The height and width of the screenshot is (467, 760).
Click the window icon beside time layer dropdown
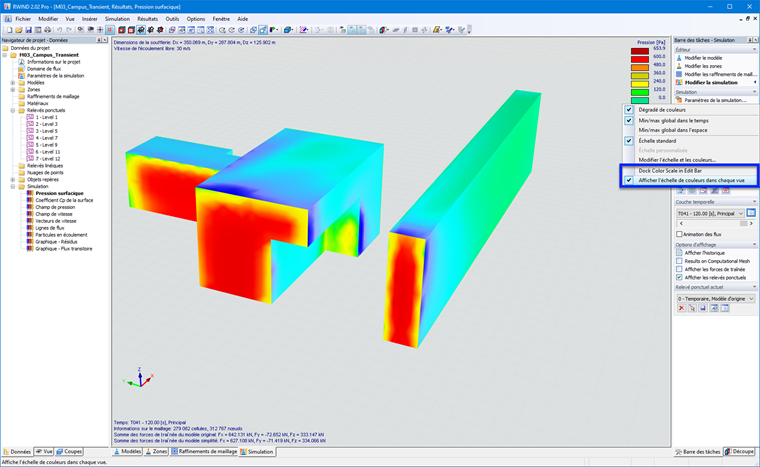coord(751,213)
